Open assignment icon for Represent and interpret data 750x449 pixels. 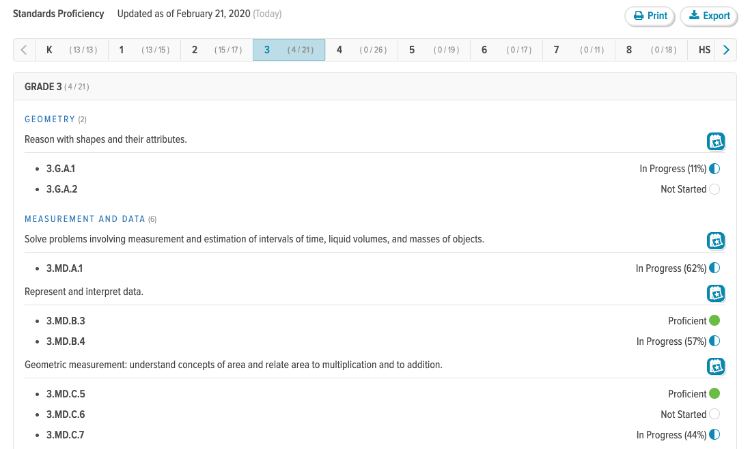click(716, 293)
